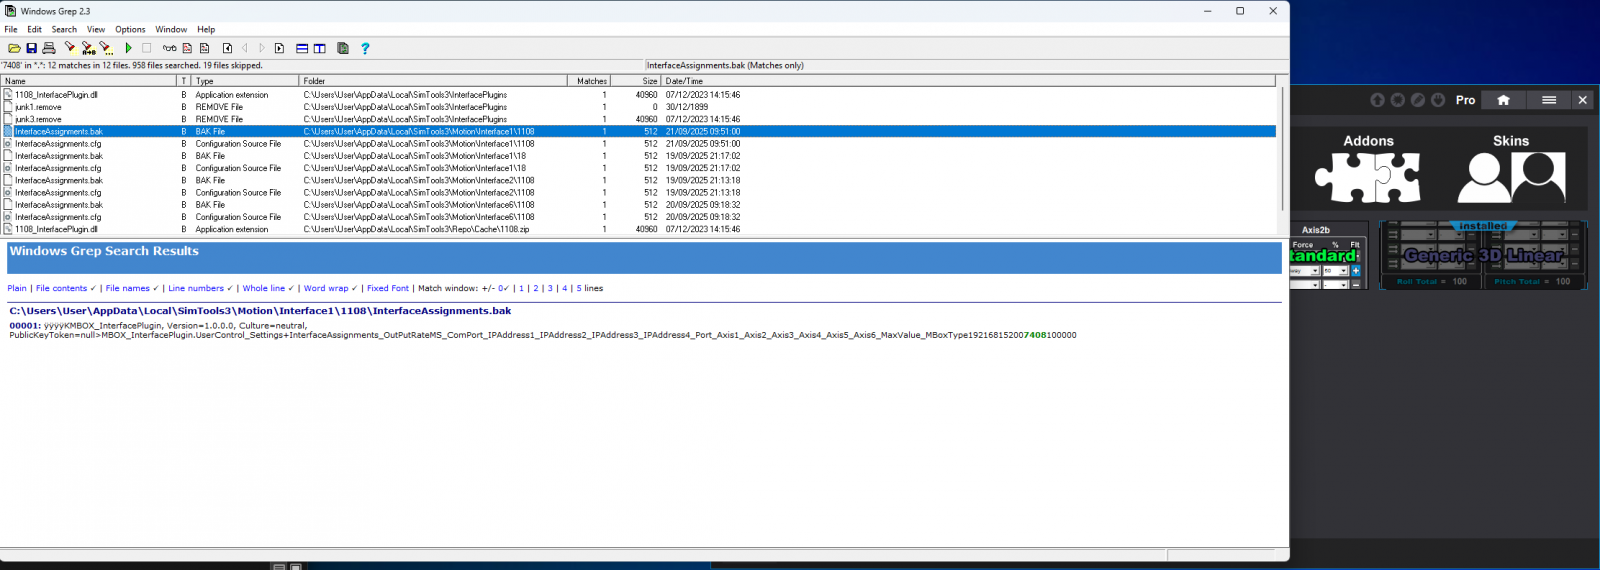Image resolution: width=1600 pixels, height=570 pixels.
Task: Click SimTools home icon button
Action: coord(1503,100)
